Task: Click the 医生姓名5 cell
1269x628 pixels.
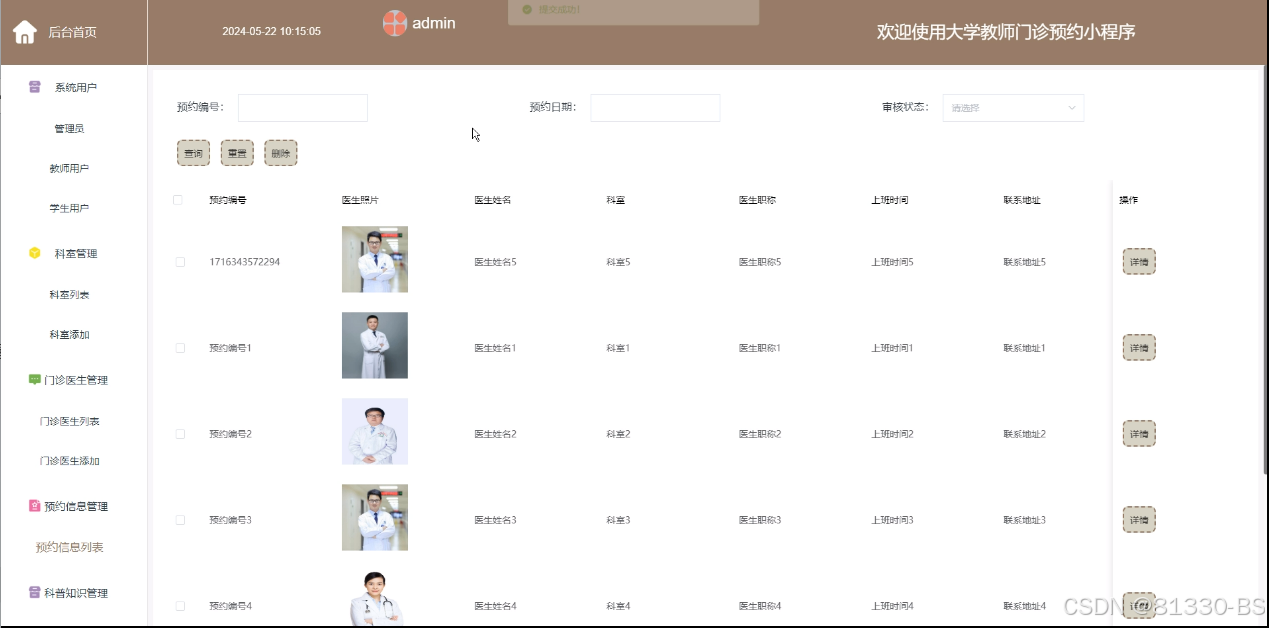Action: (x=495, y=262)
